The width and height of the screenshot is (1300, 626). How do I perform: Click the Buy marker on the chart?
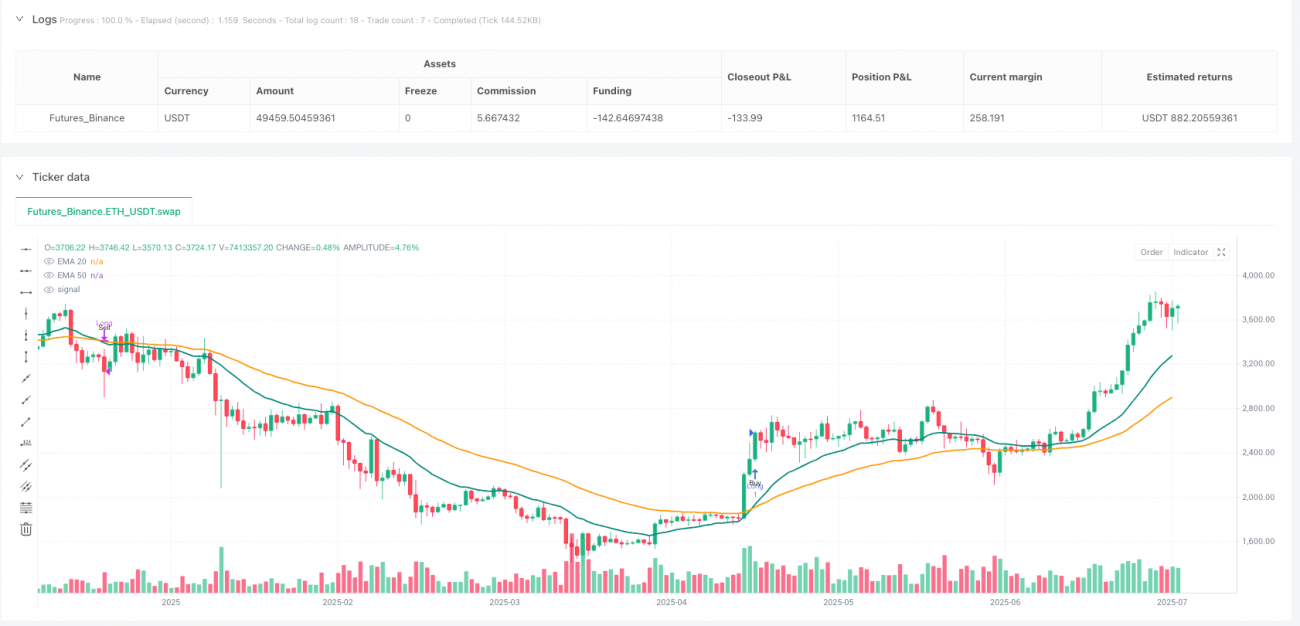click(x=755, y=480)
